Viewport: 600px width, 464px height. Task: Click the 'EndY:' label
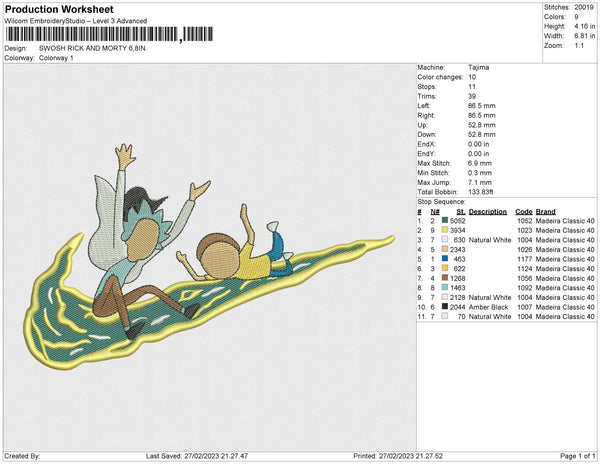(426, 154)
